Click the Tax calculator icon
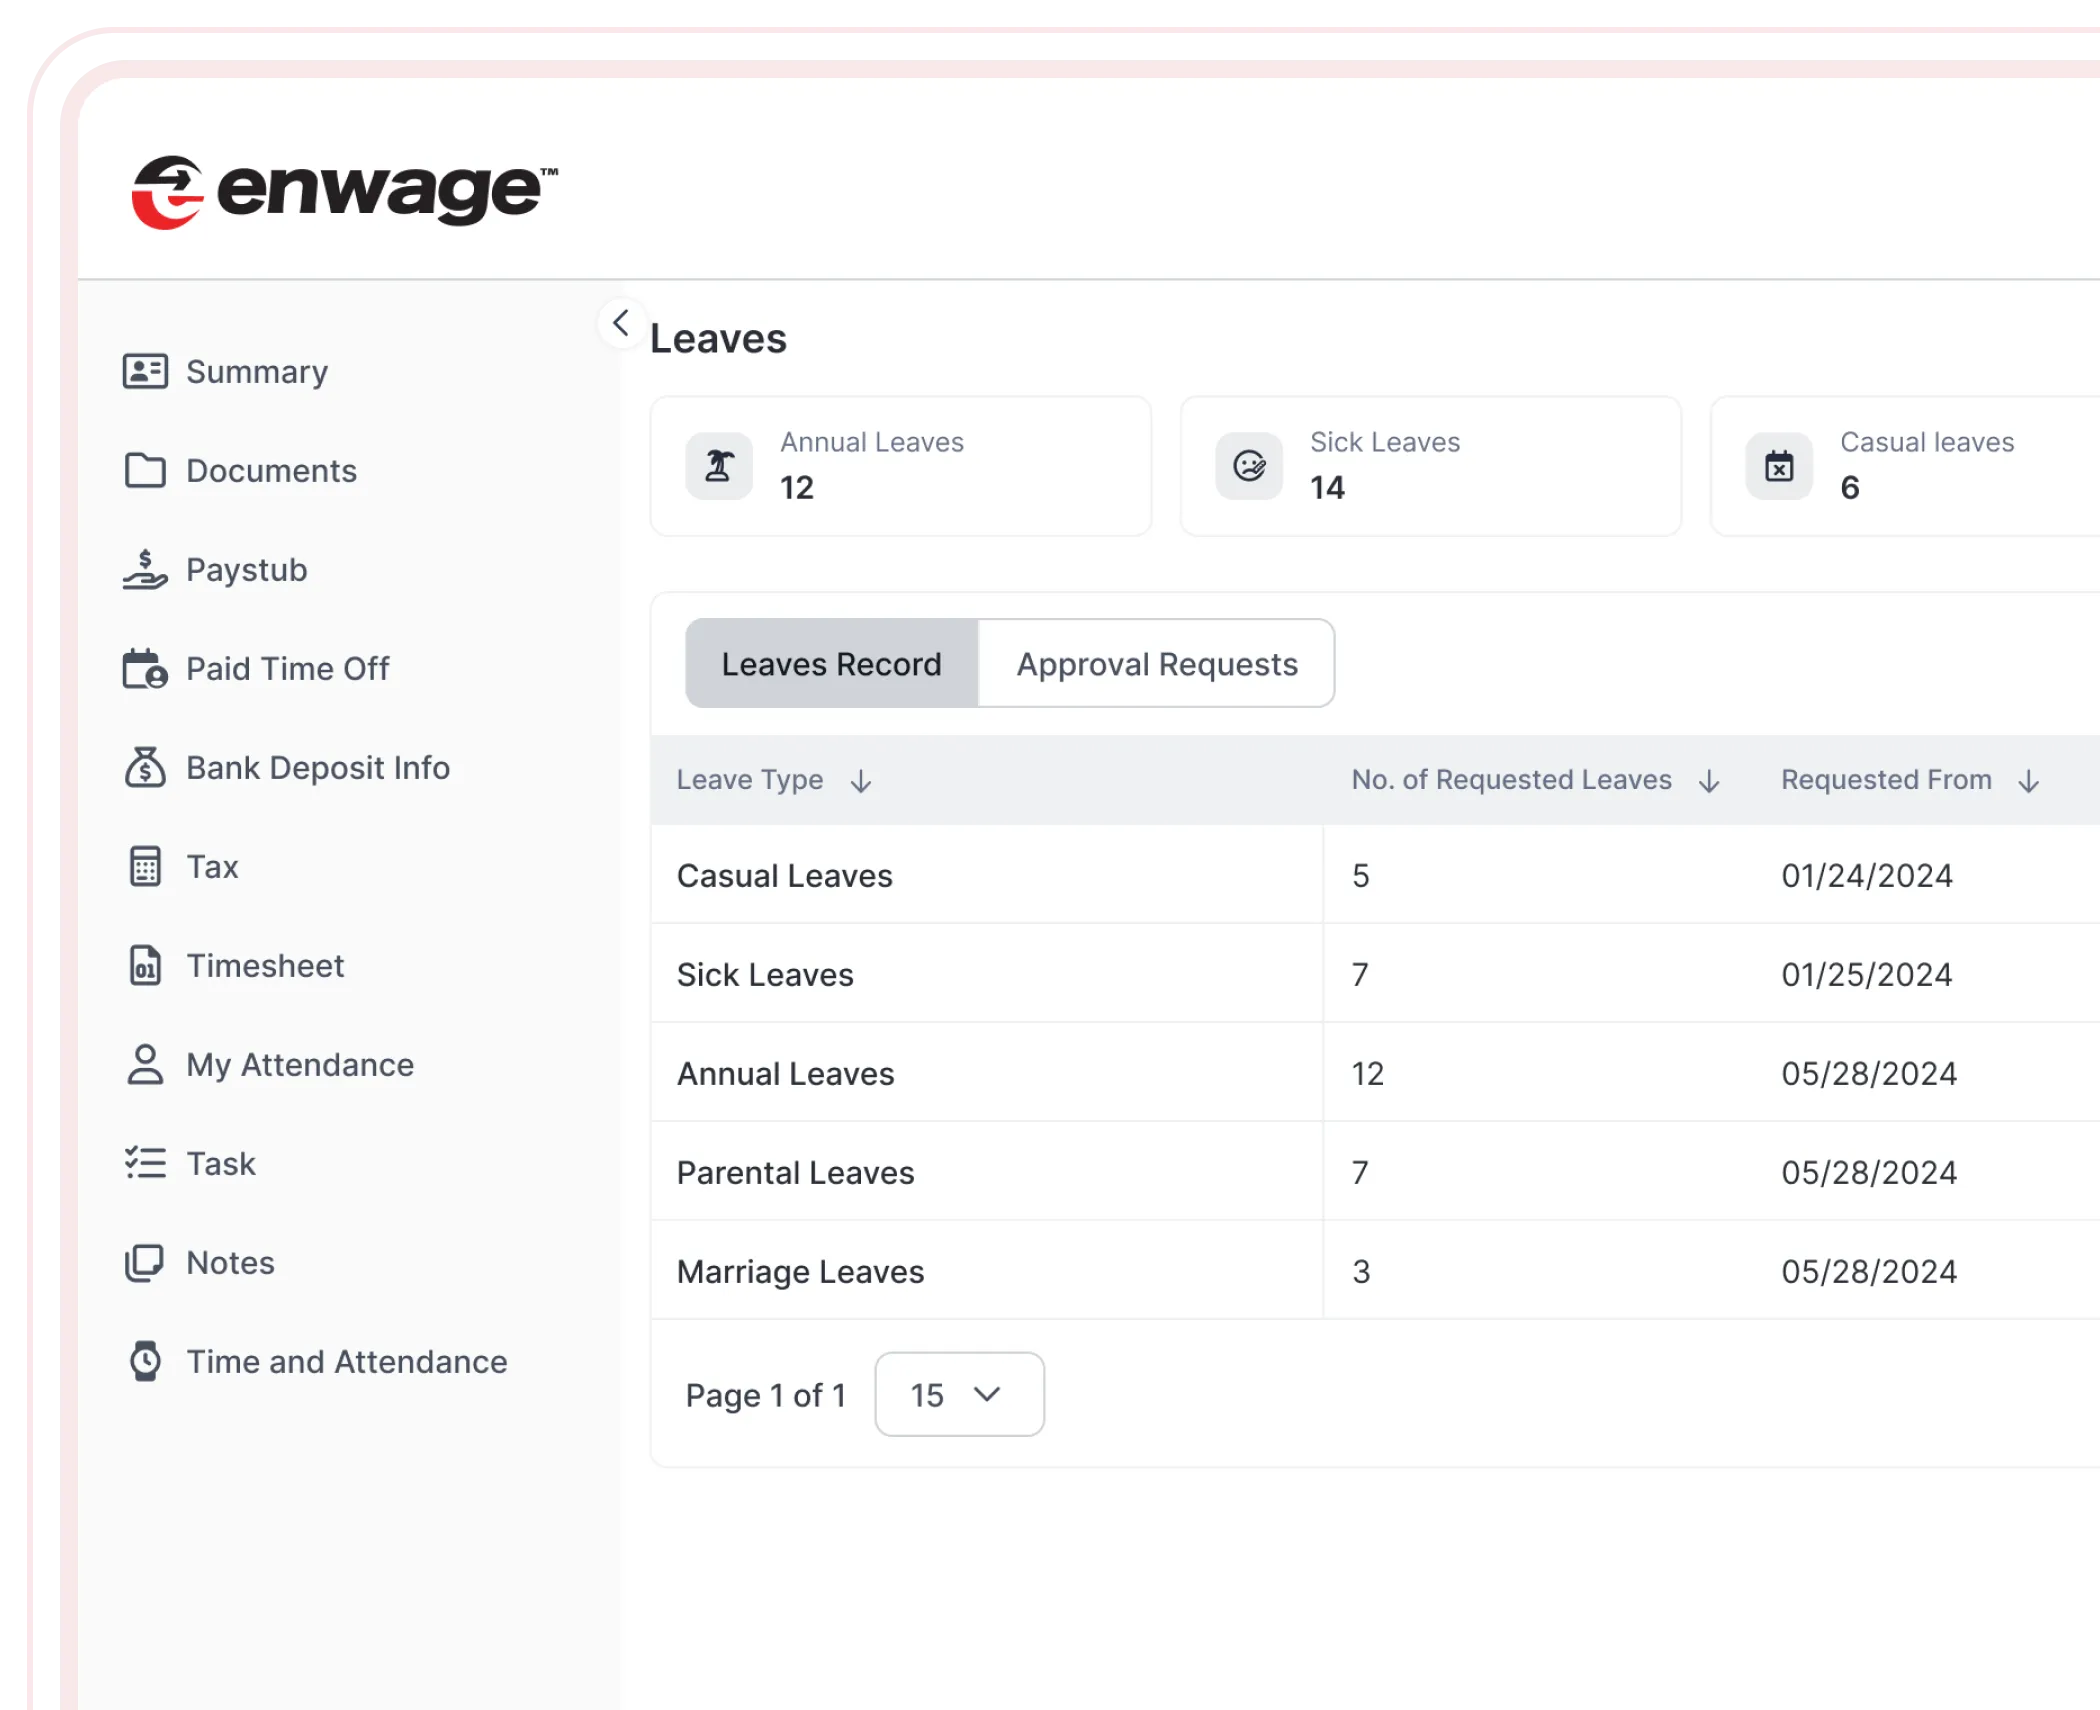2100x1710 pixels. click(x=145, y=866)
